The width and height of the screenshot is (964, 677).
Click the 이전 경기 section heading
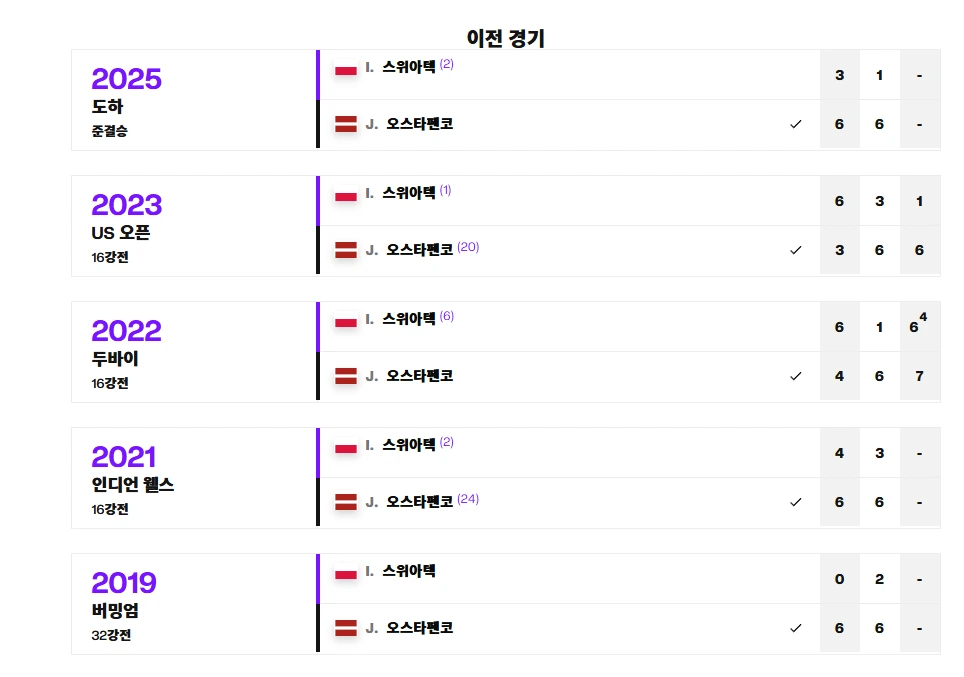506,38
